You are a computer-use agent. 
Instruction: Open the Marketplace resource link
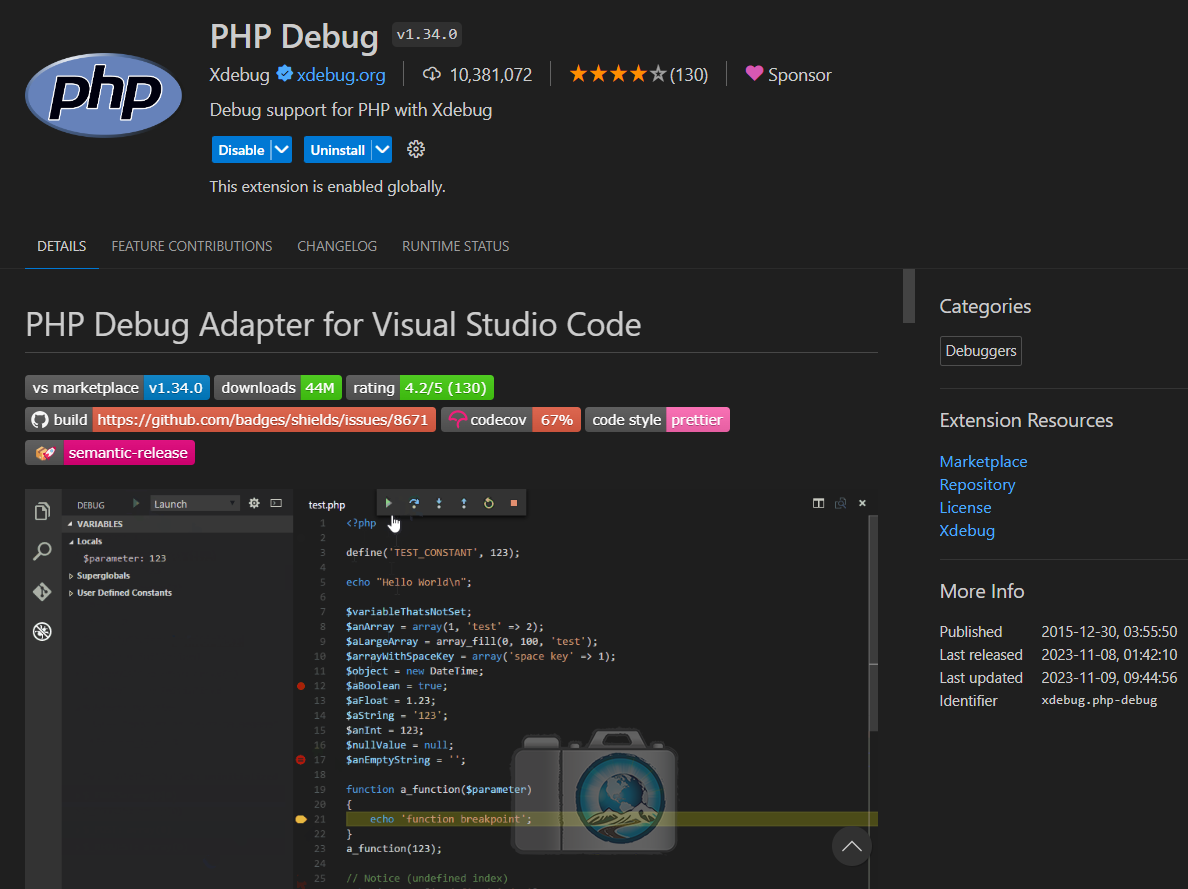[x=983, y=462]
